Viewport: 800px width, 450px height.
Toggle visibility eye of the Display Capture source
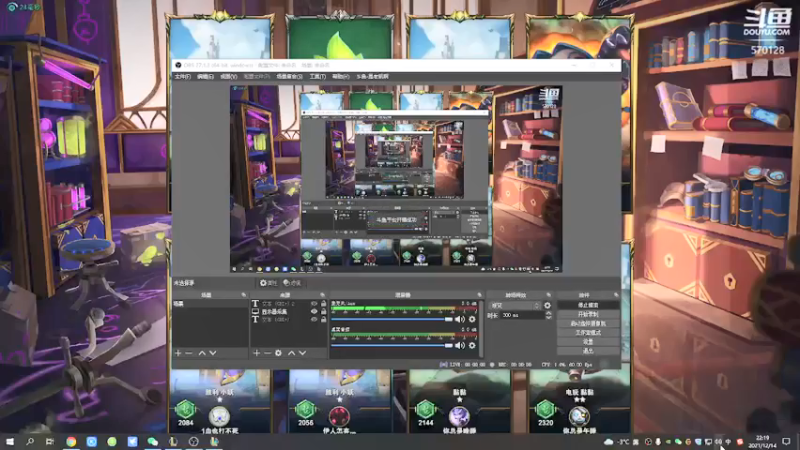pos(314,311)
